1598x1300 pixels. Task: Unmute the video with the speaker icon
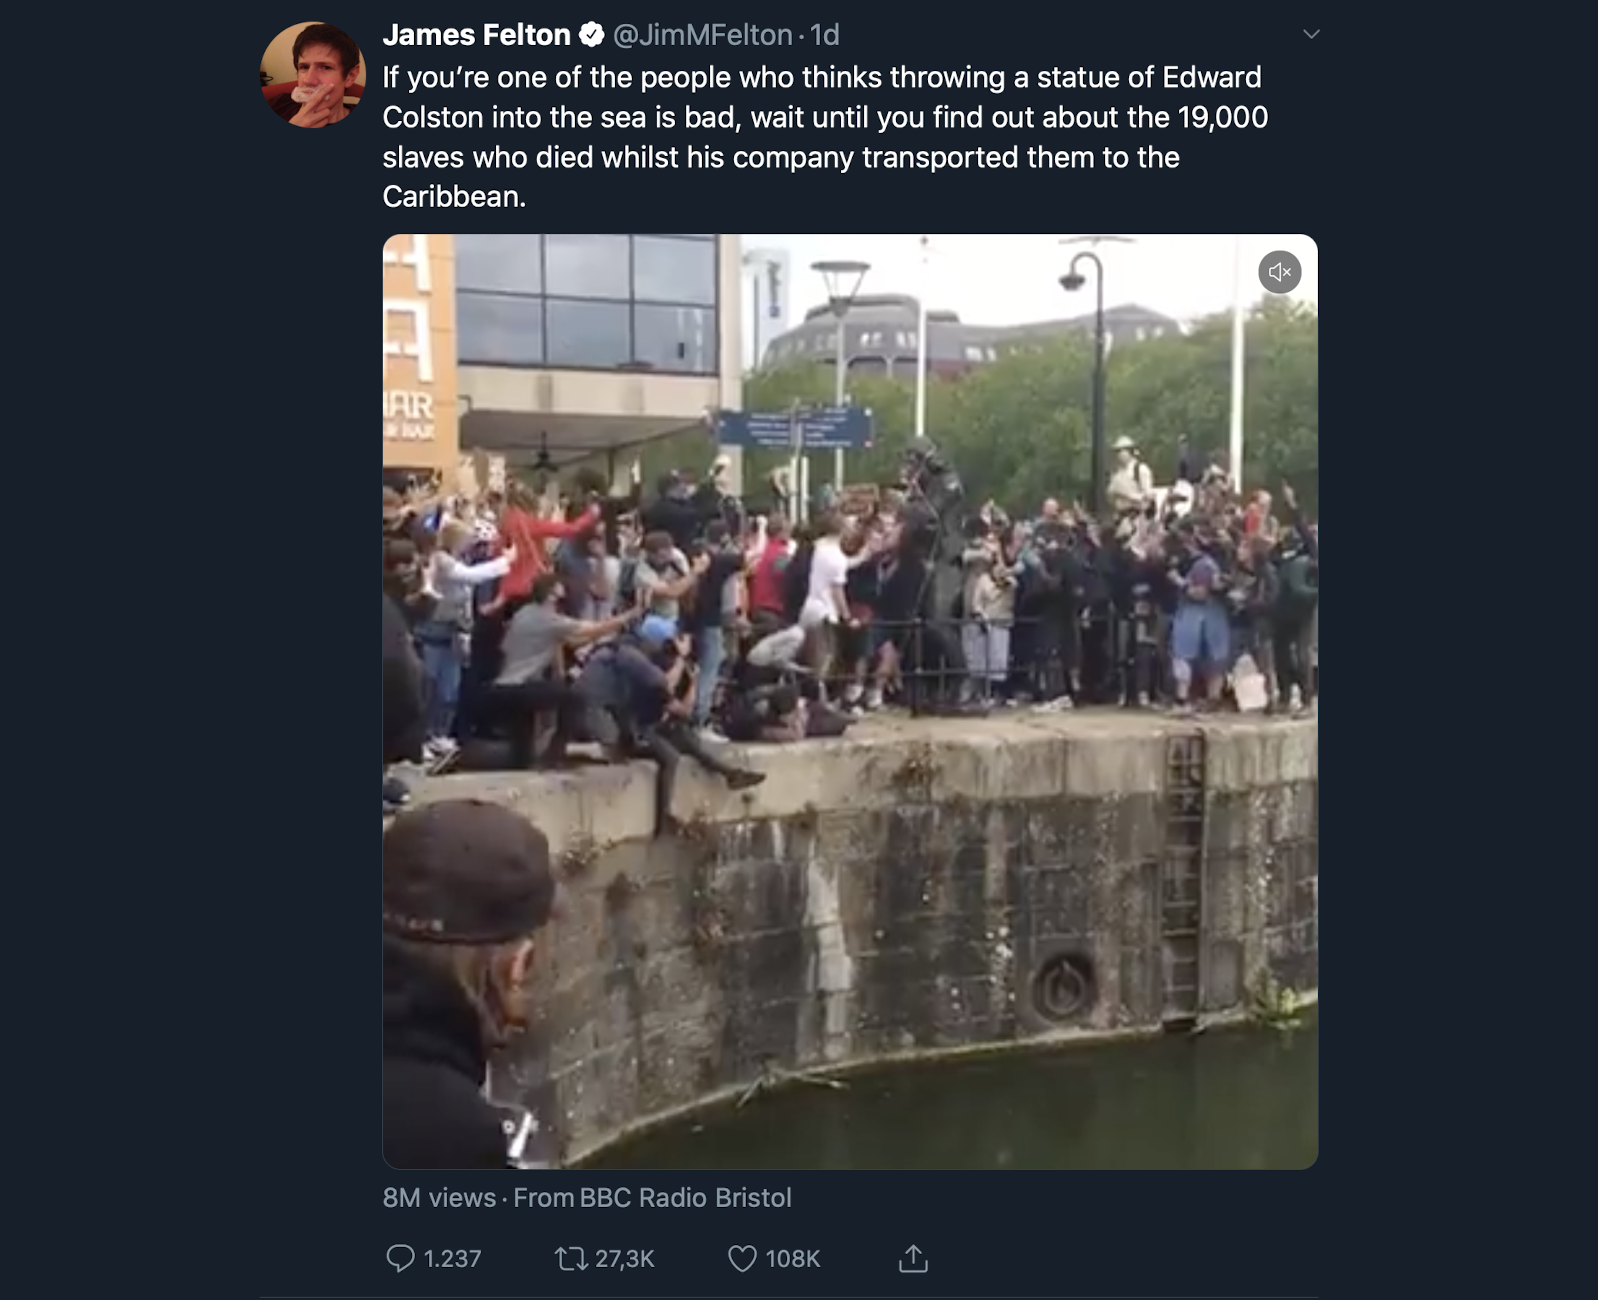tap(1279, 272)
